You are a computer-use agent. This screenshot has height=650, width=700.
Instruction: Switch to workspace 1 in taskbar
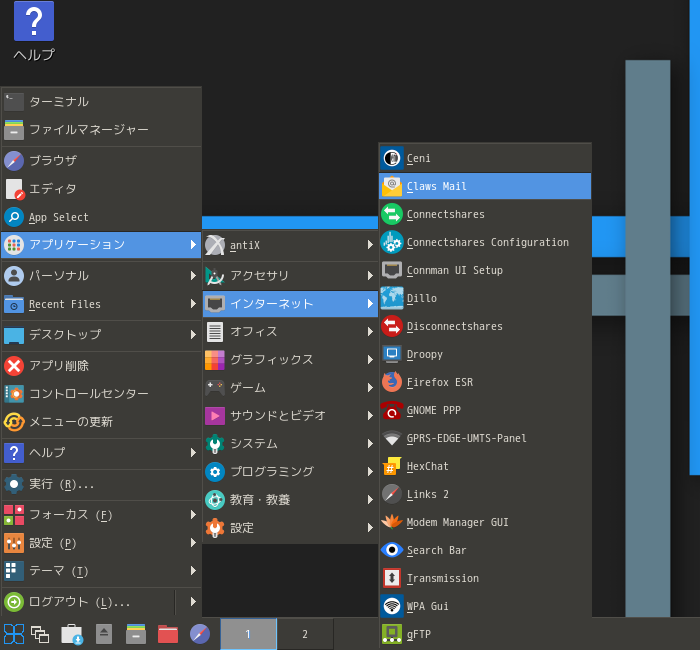tap(248, 634)
